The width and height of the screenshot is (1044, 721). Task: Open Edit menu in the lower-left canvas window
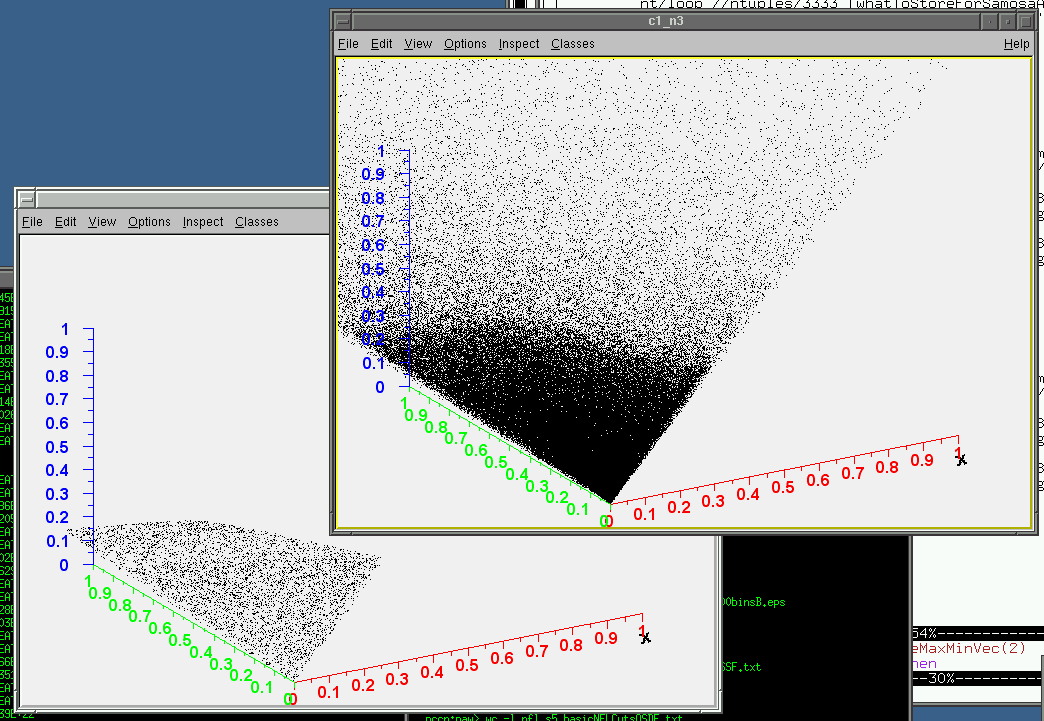point(66,222)
